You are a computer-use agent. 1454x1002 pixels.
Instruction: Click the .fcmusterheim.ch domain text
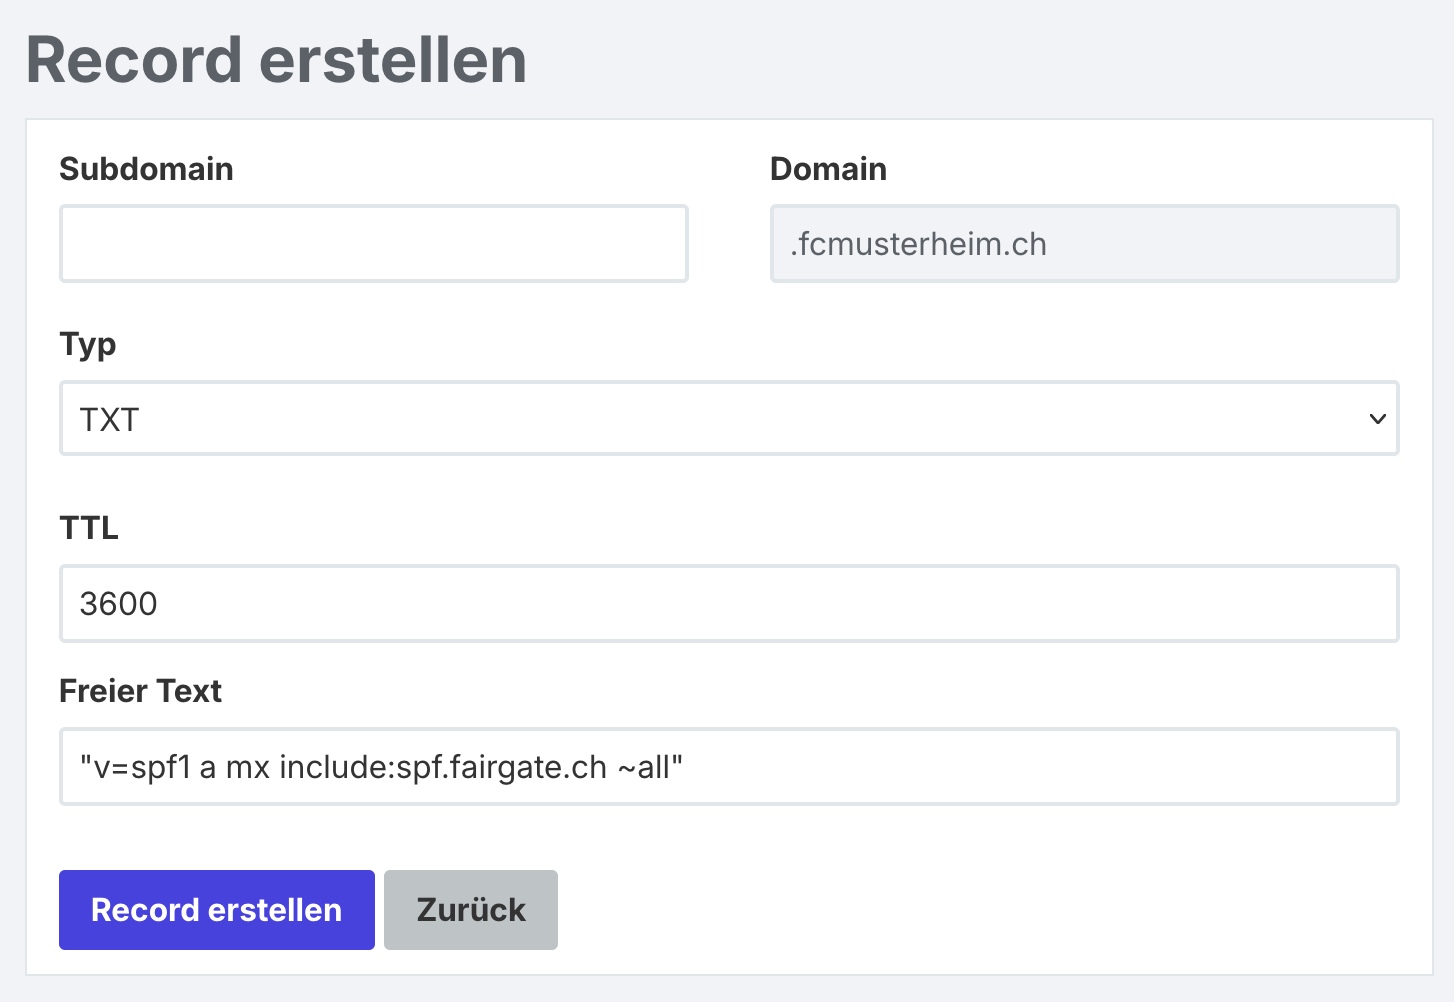point(918,244)
